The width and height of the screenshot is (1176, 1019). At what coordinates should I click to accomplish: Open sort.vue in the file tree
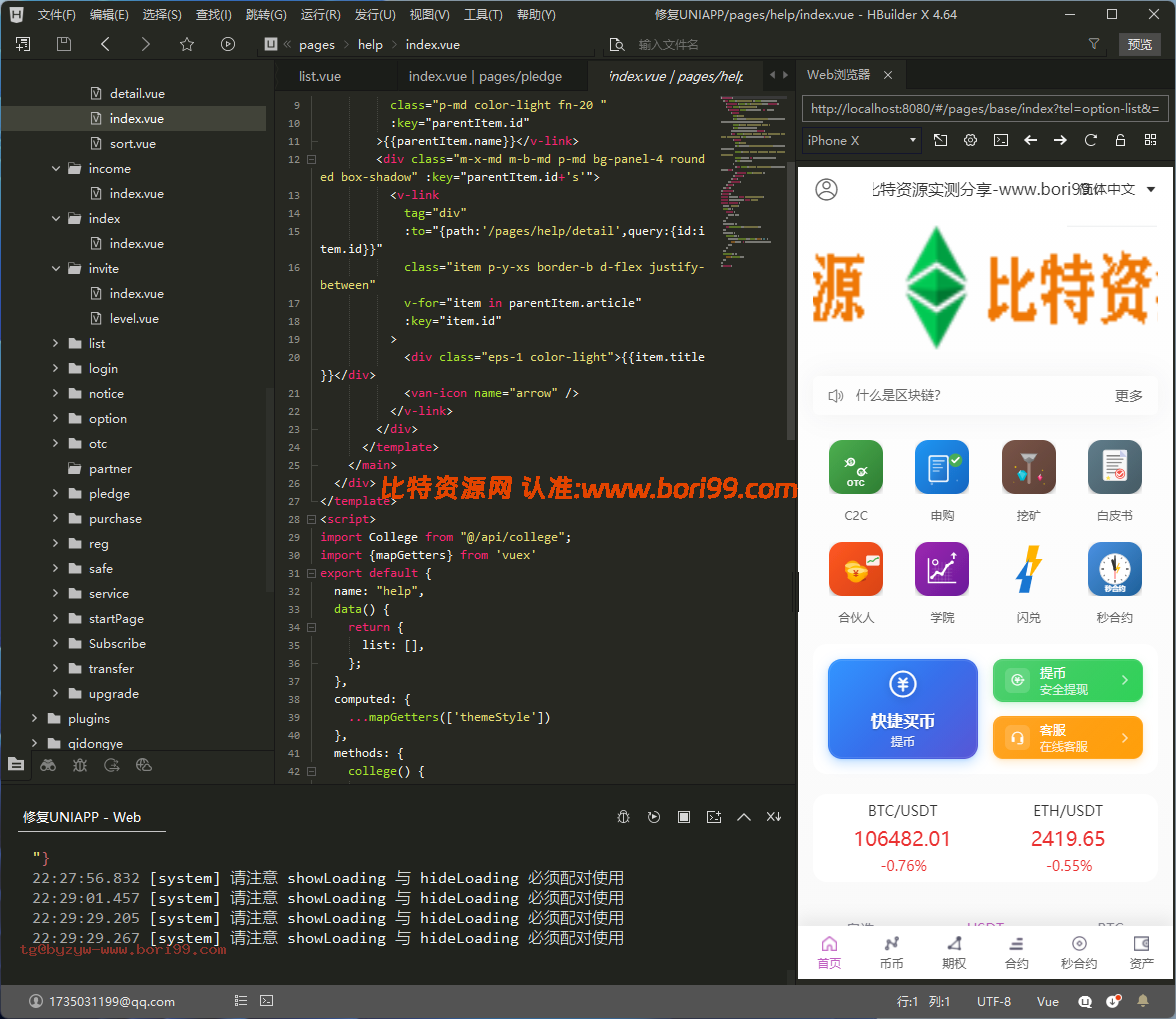[132, 143]
